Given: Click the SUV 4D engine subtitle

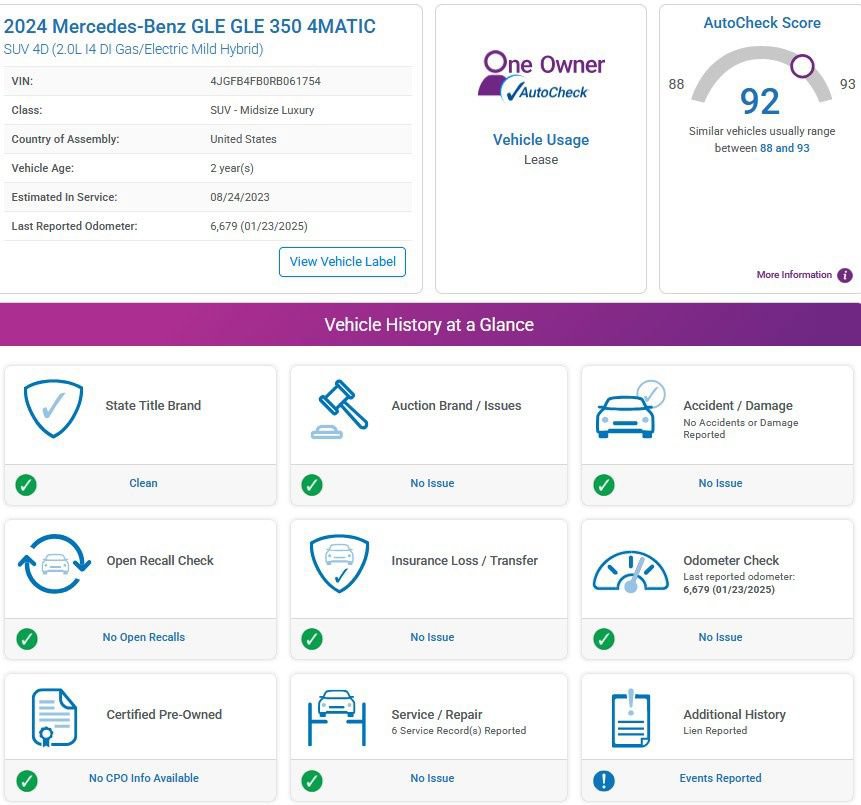Looking at the screenshot, I should pyautogui.click(x=133, y=49).
